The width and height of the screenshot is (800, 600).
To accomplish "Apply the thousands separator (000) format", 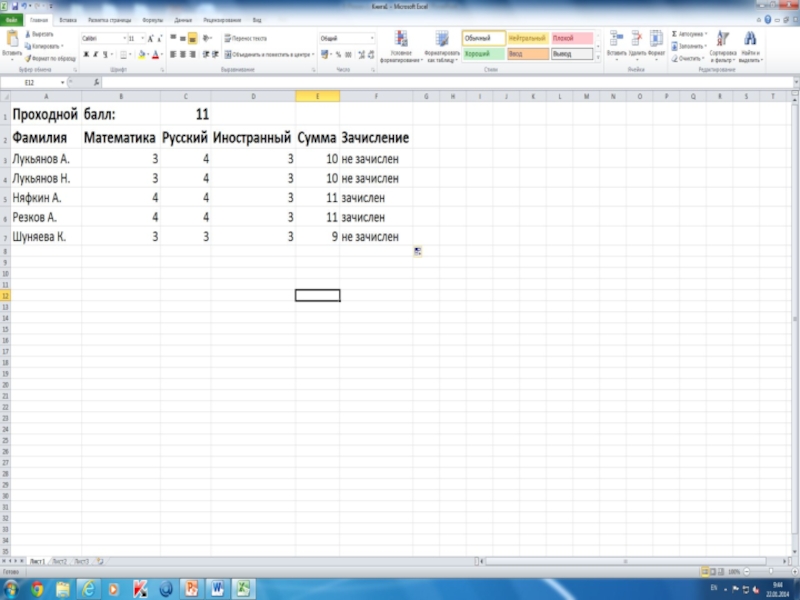I will pos(348,55).
